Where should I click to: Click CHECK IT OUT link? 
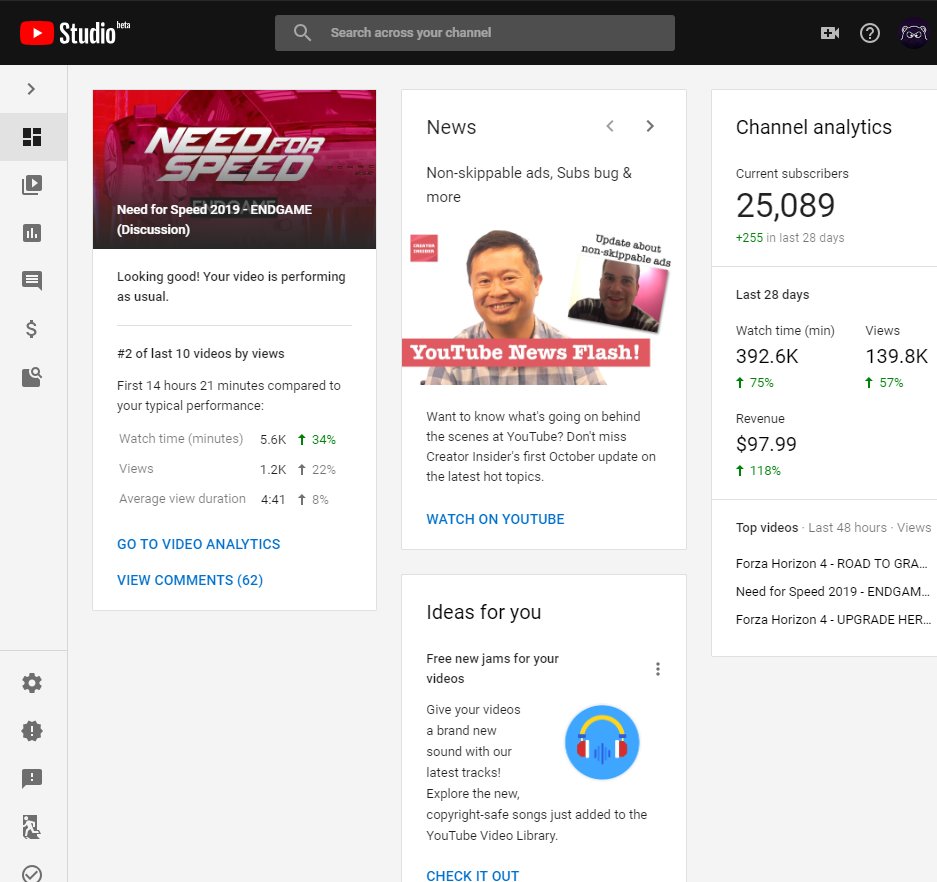click(x=472, y=875)
